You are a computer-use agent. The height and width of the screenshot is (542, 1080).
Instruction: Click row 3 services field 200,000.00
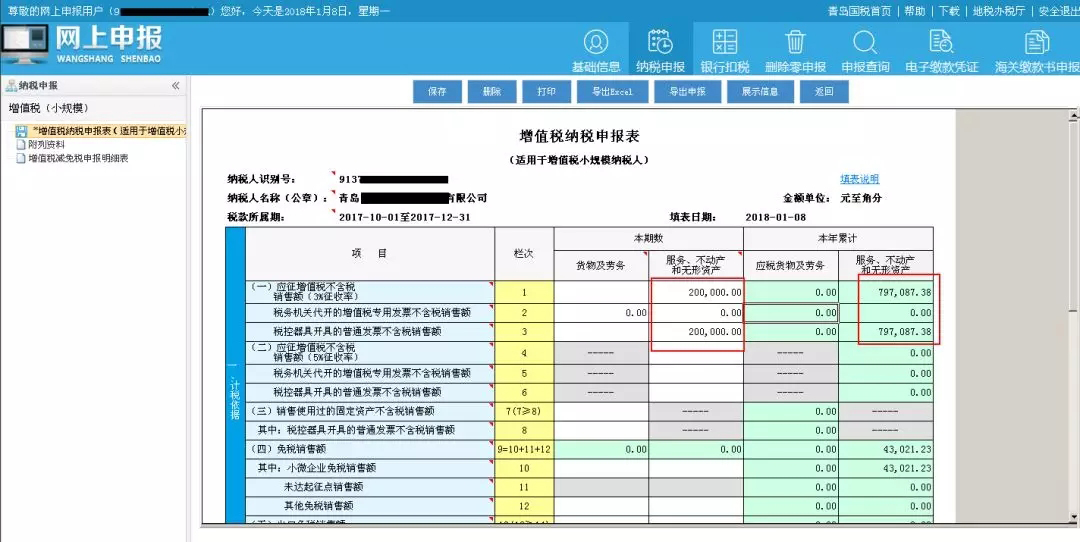tap(696, 332)
